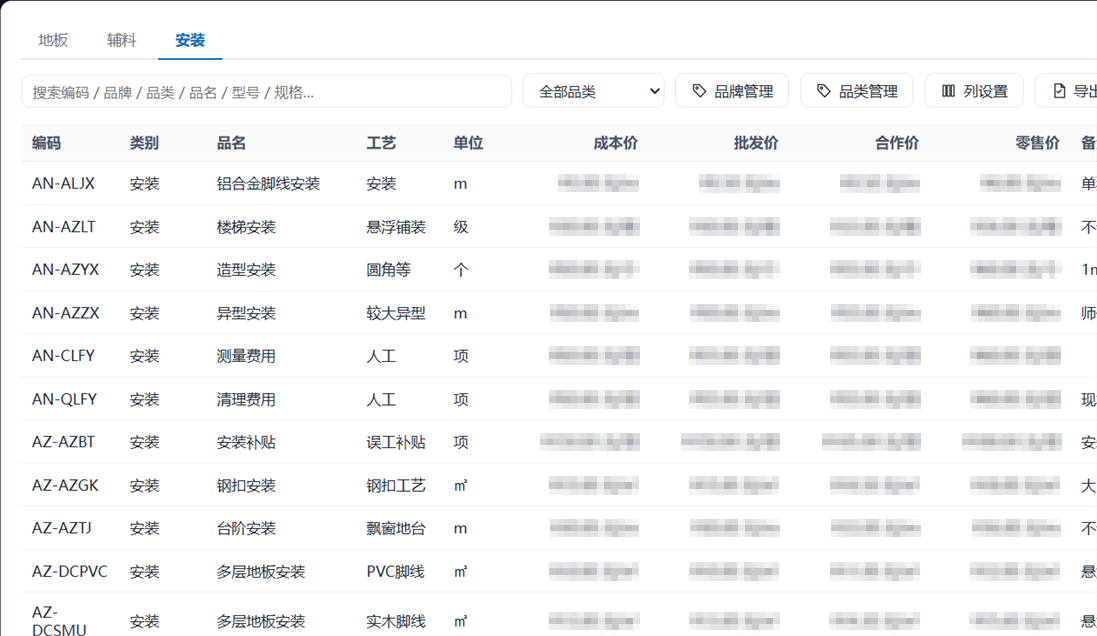This screenshot has width=1097, height=636.
Task: Click product name 造型安装
Action: [x=246, y=269]
